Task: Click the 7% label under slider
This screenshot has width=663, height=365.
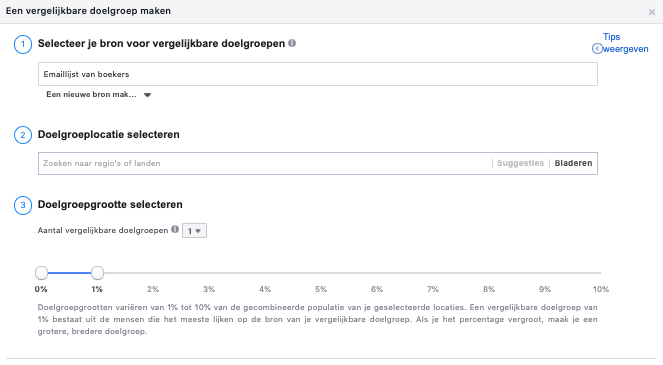Action: click(433, 289)
